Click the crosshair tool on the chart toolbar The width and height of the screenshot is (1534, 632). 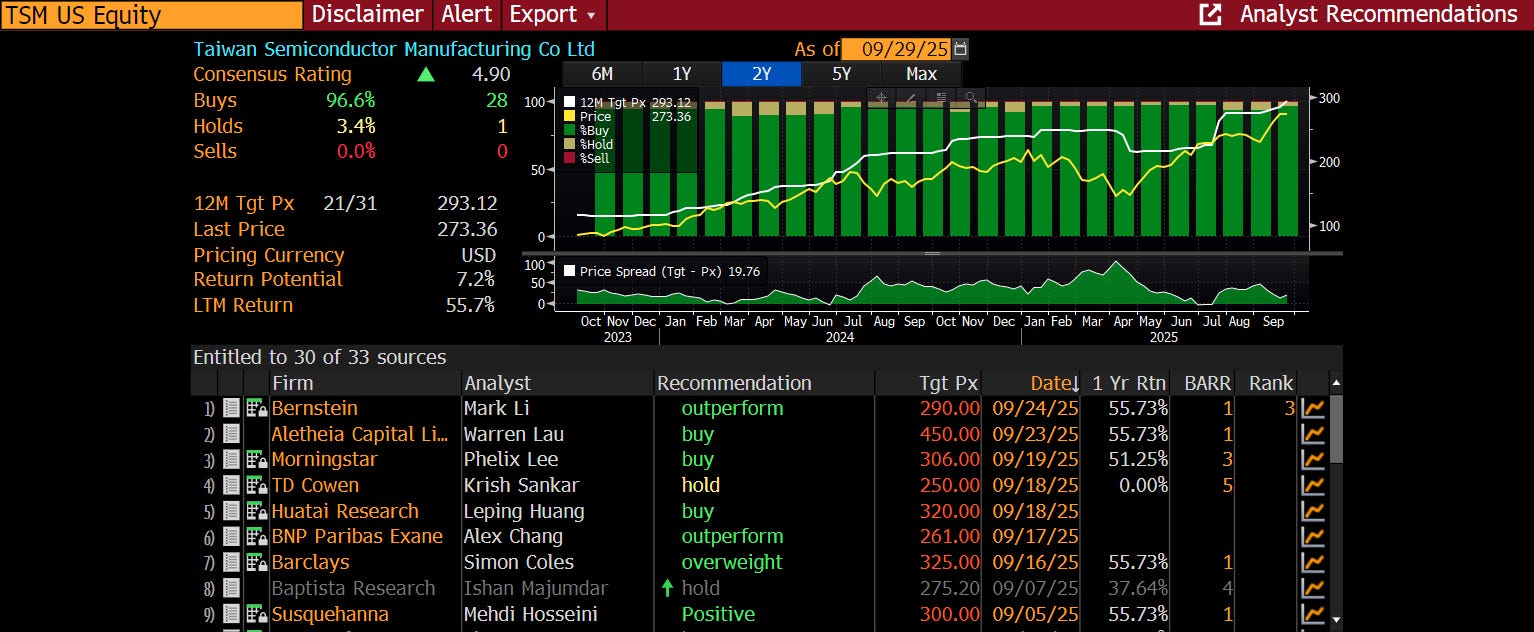pos(881,97)
